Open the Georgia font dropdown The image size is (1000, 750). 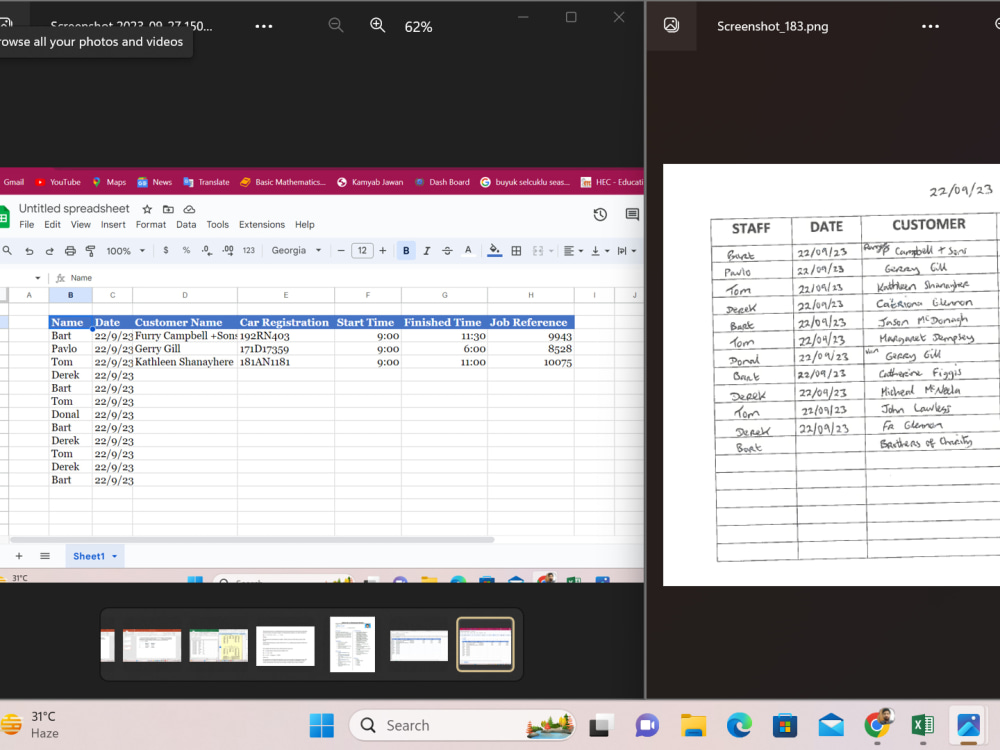[x=296, y=251]
